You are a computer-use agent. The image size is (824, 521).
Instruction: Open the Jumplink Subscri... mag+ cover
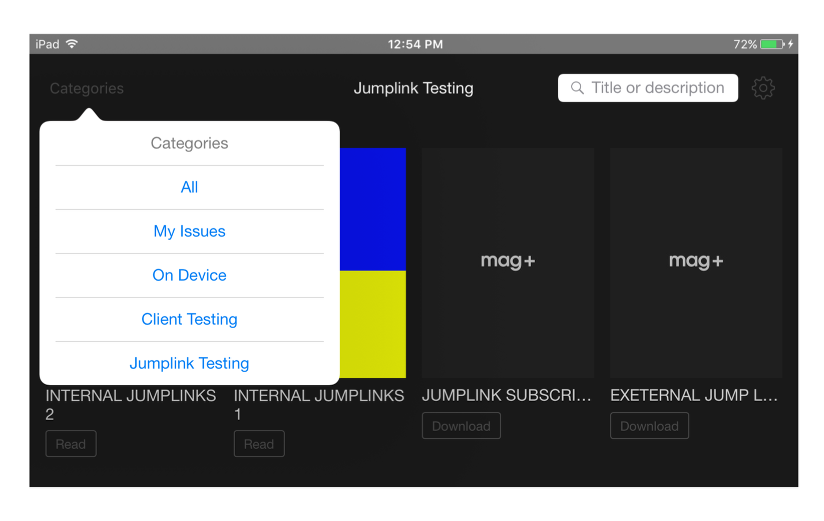click(x=508, y=263)
